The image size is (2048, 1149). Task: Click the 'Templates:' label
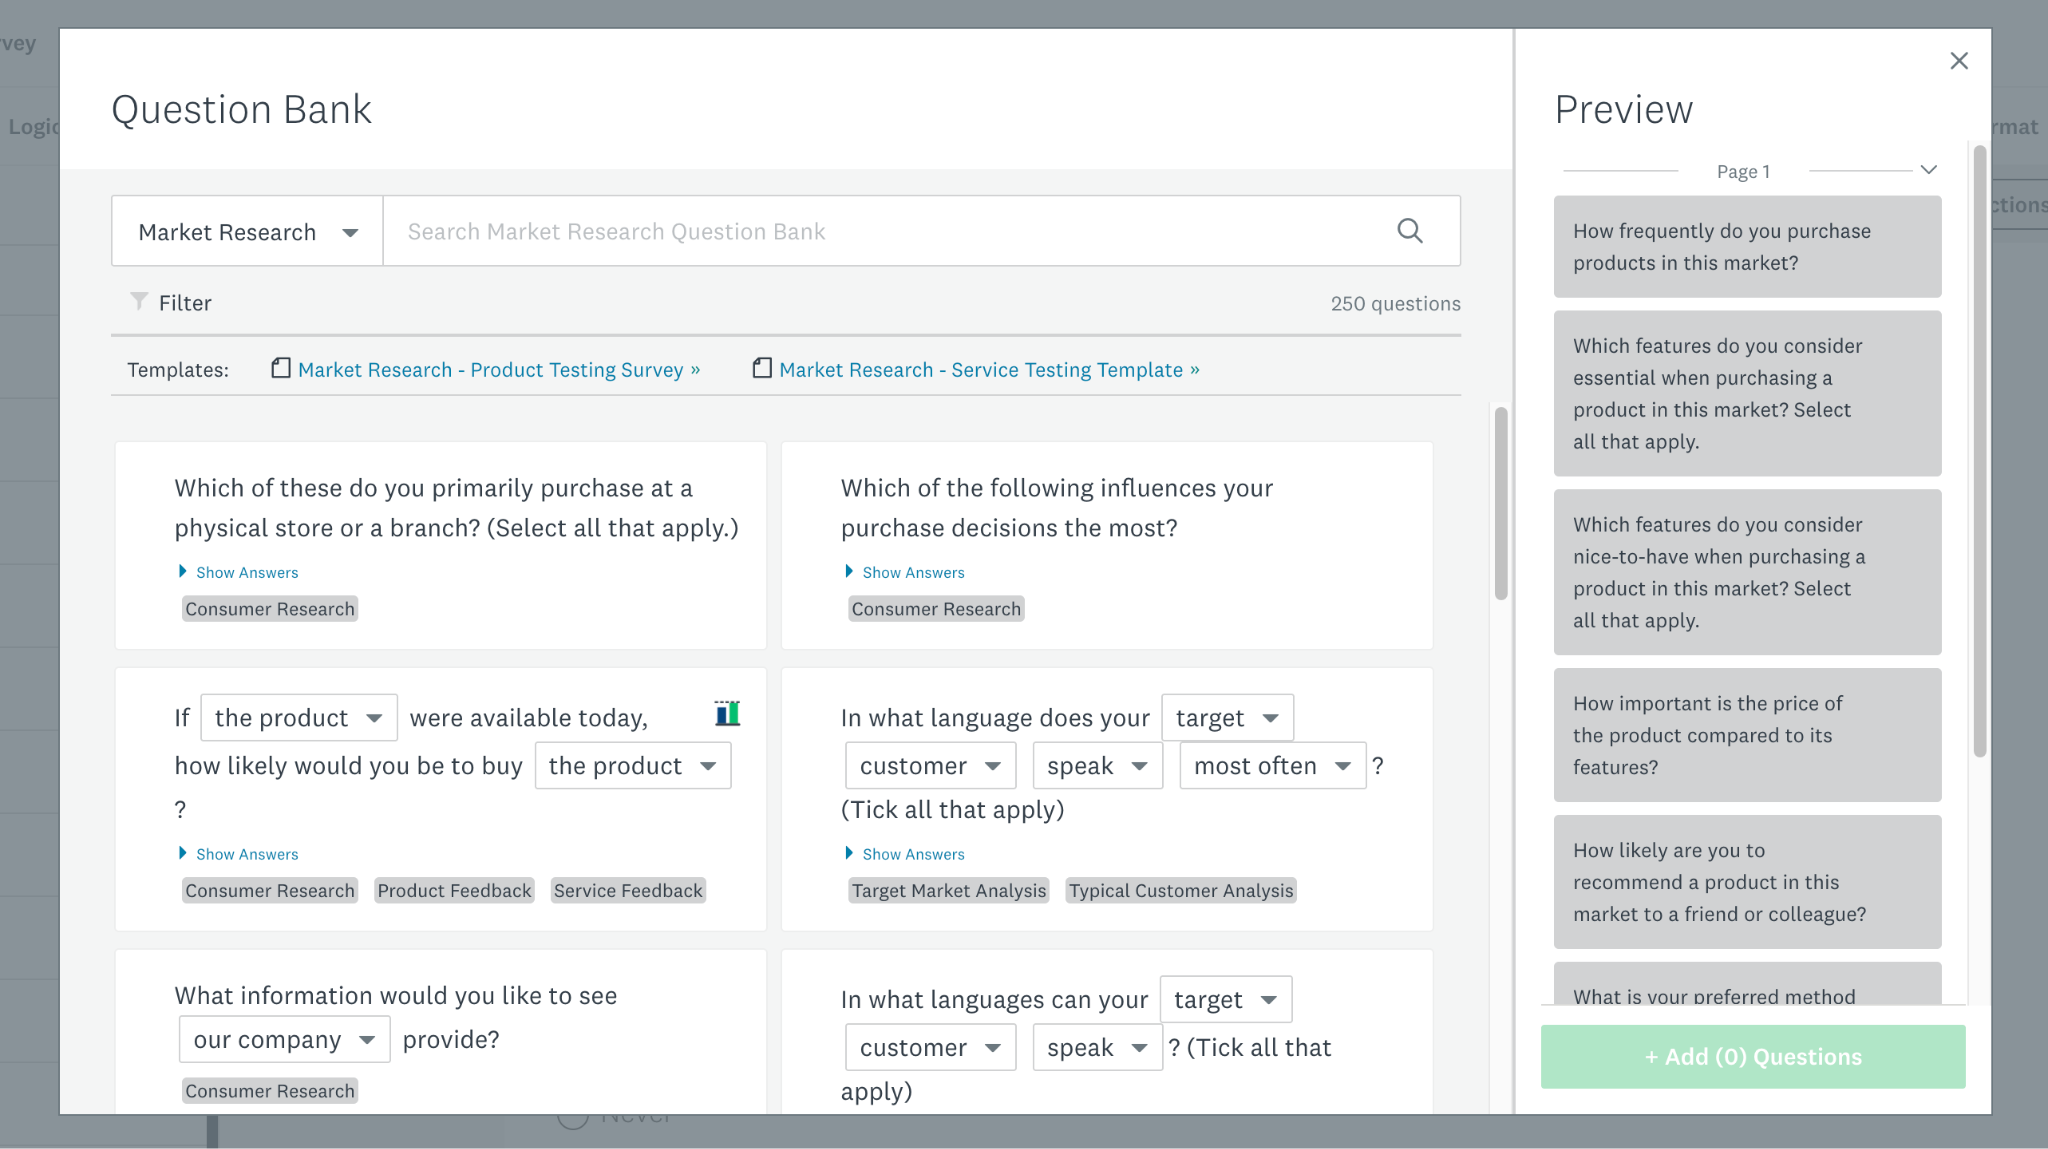click(178, 370)
